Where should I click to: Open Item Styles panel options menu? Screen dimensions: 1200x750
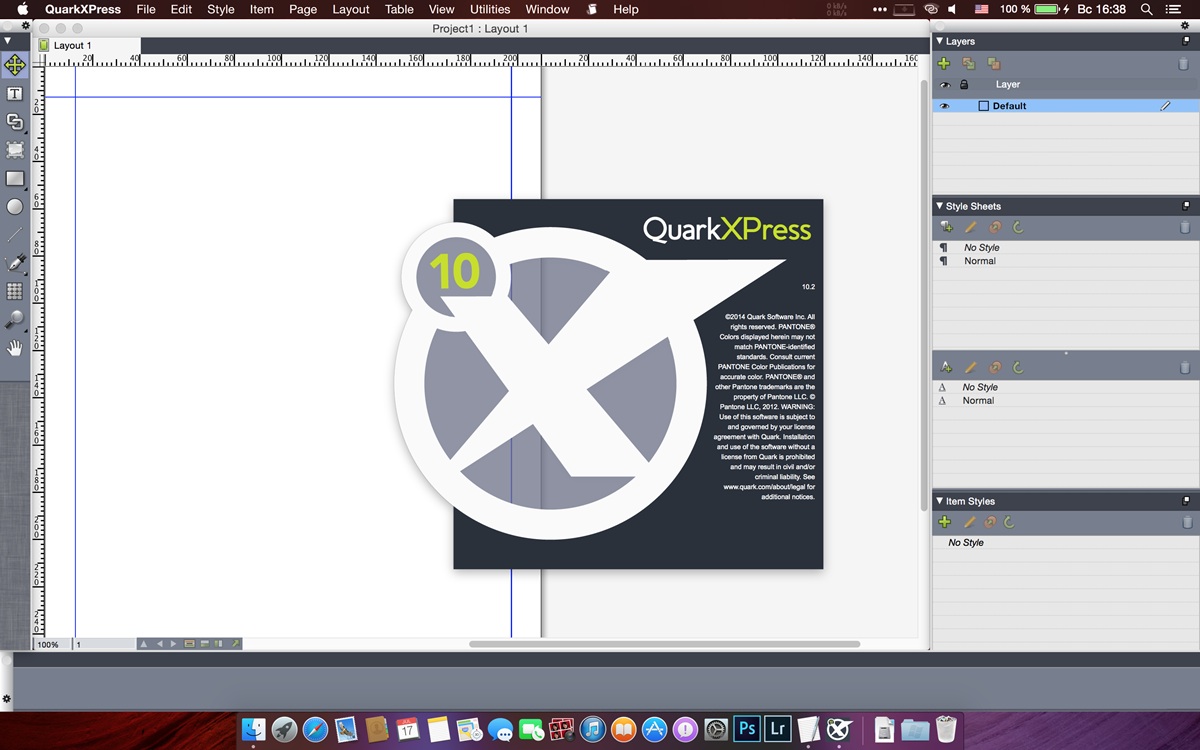point(1186,501)
